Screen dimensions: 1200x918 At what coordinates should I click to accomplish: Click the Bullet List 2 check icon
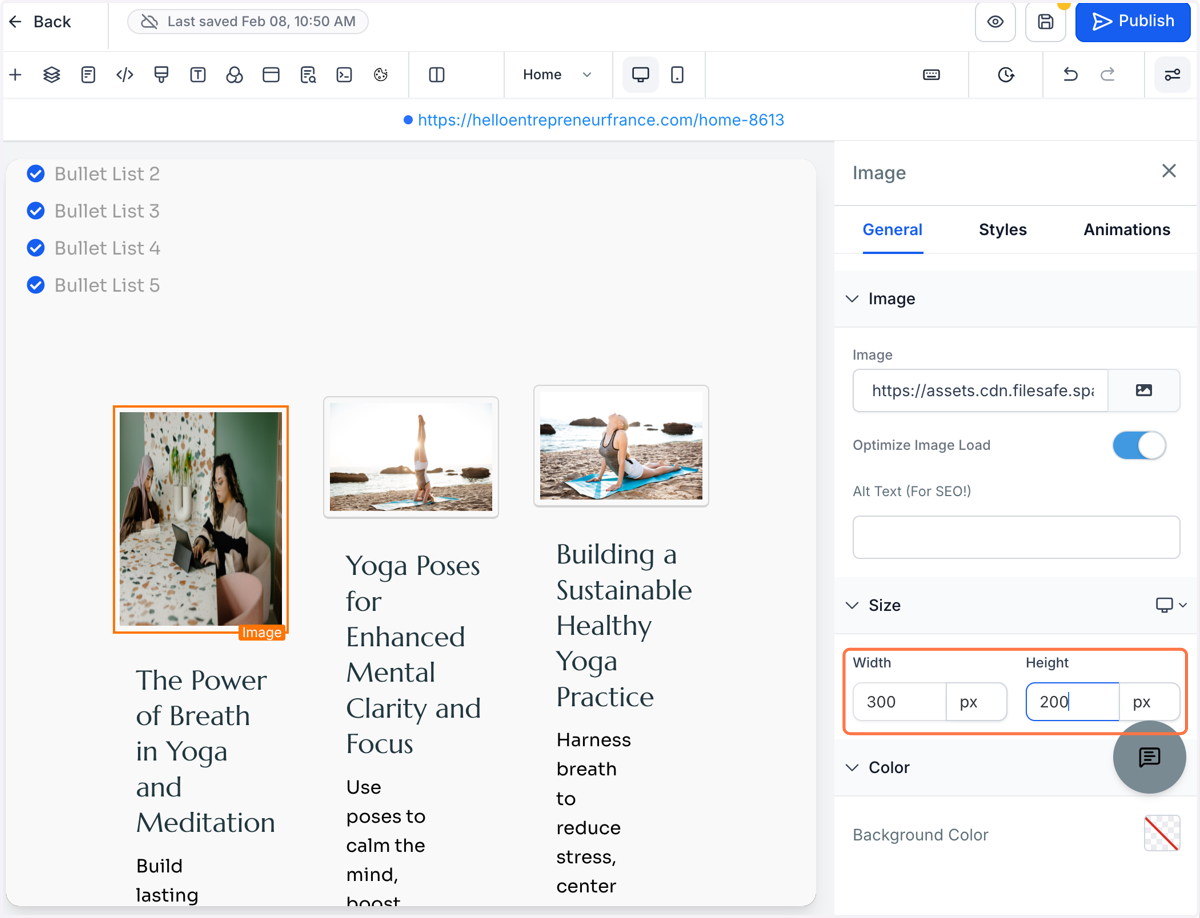tap(36, 174)
